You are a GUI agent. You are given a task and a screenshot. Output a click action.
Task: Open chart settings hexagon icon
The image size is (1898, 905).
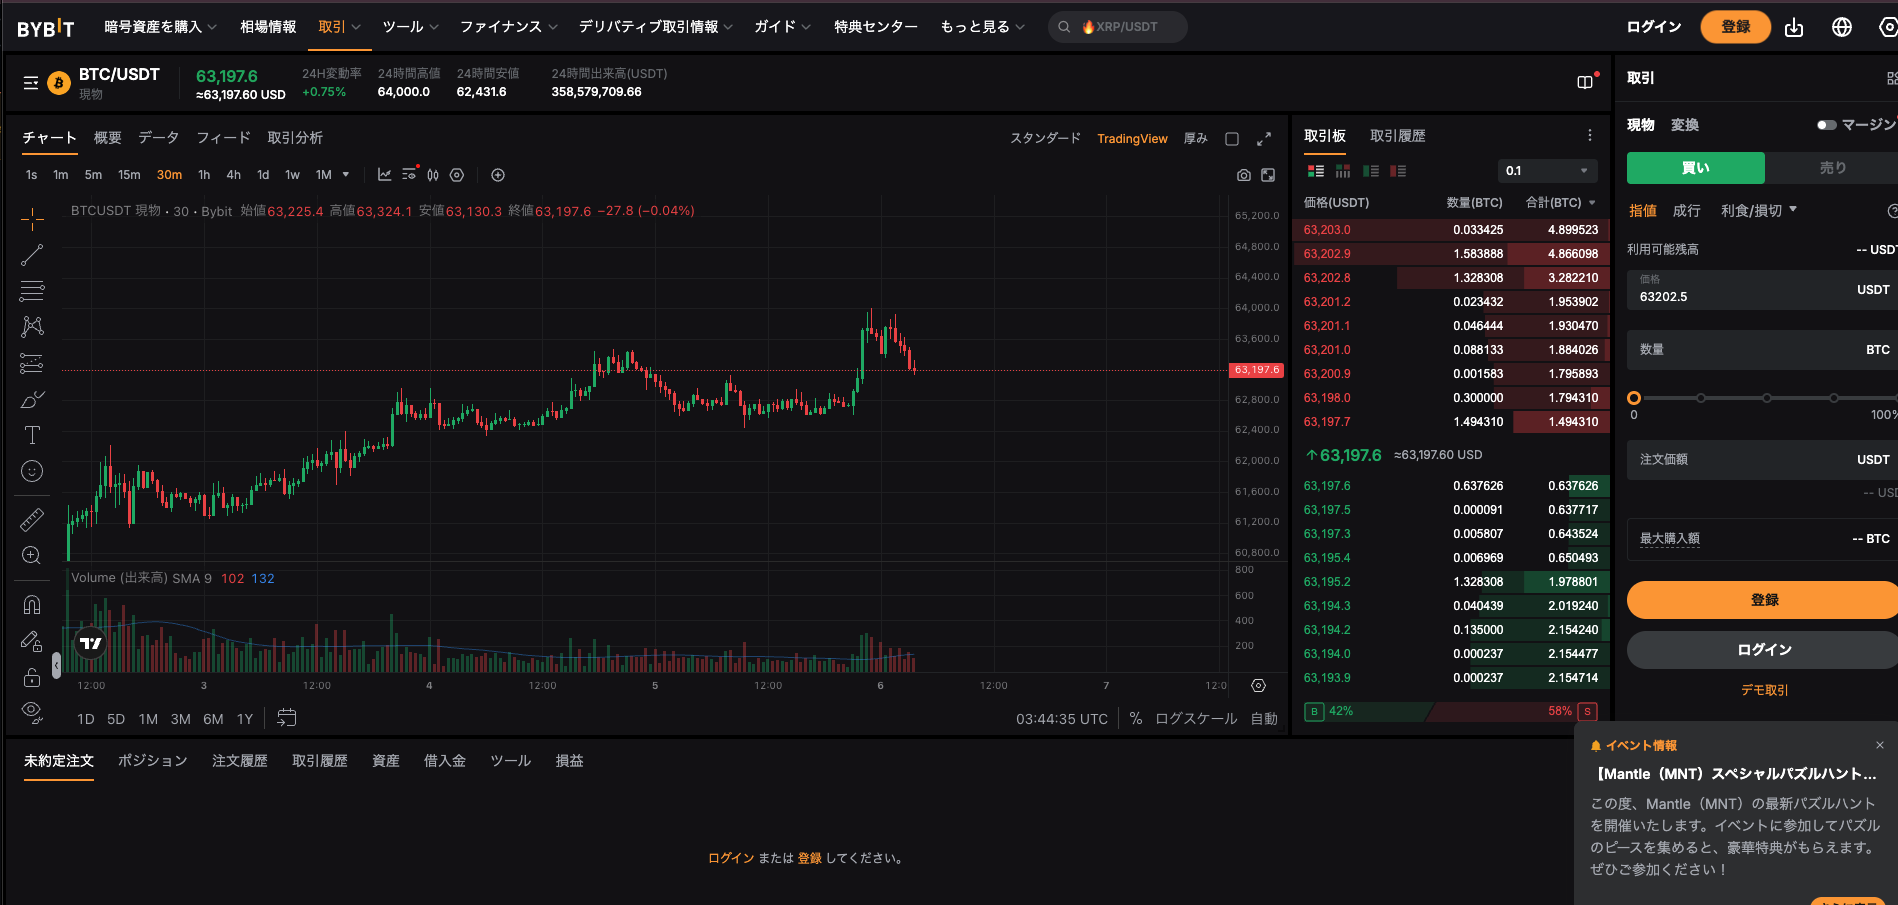pyautogui.click(x=457, y=175)
